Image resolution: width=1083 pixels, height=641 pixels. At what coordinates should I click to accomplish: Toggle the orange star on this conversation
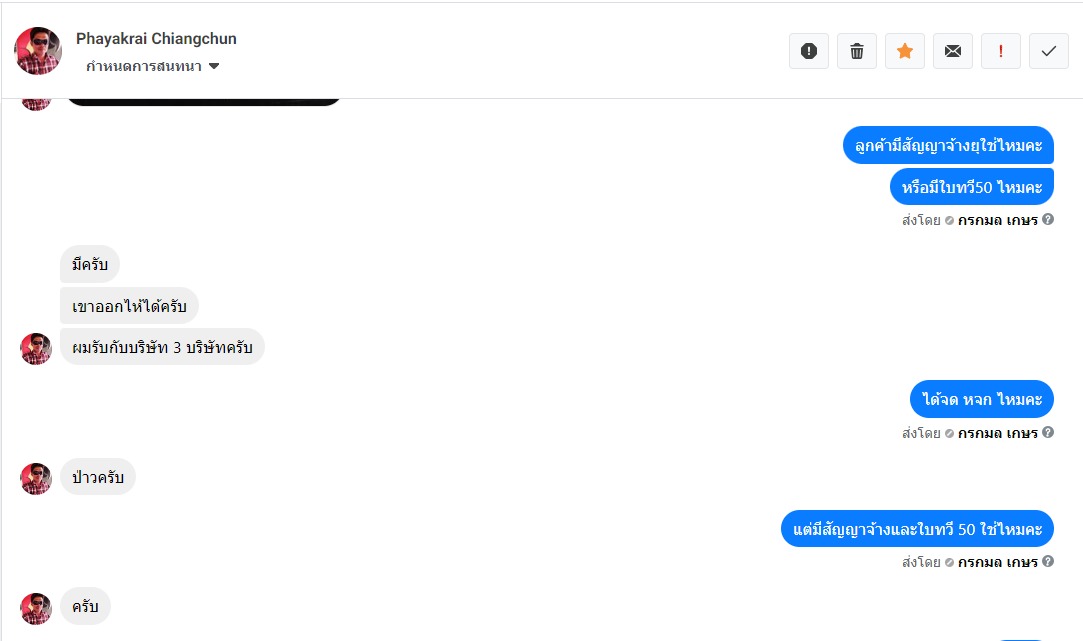tap(905, 51)
